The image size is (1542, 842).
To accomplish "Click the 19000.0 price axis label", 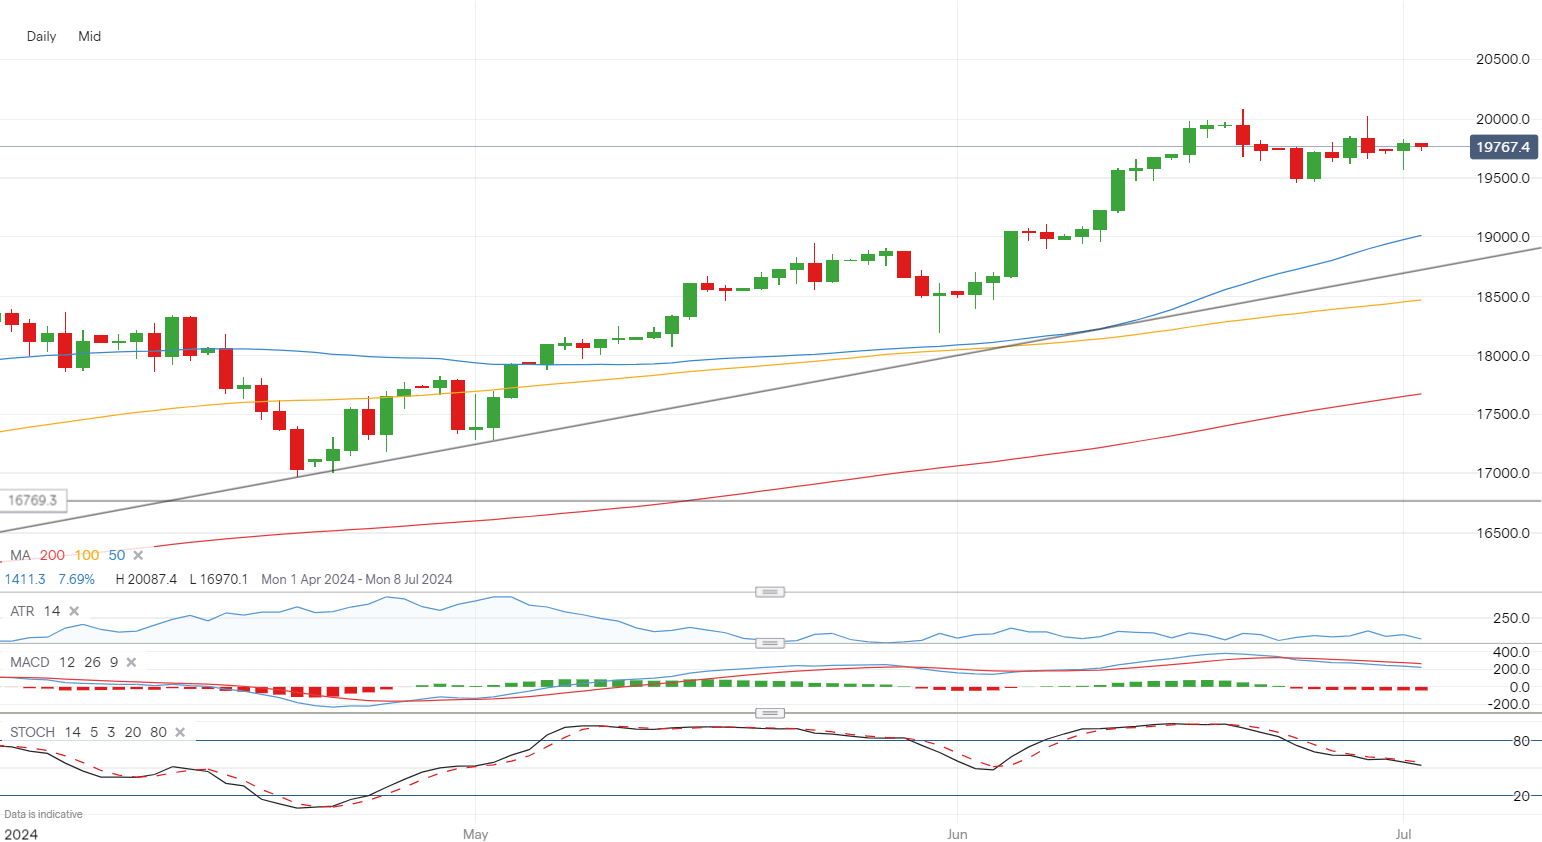I will [1503, 237].
